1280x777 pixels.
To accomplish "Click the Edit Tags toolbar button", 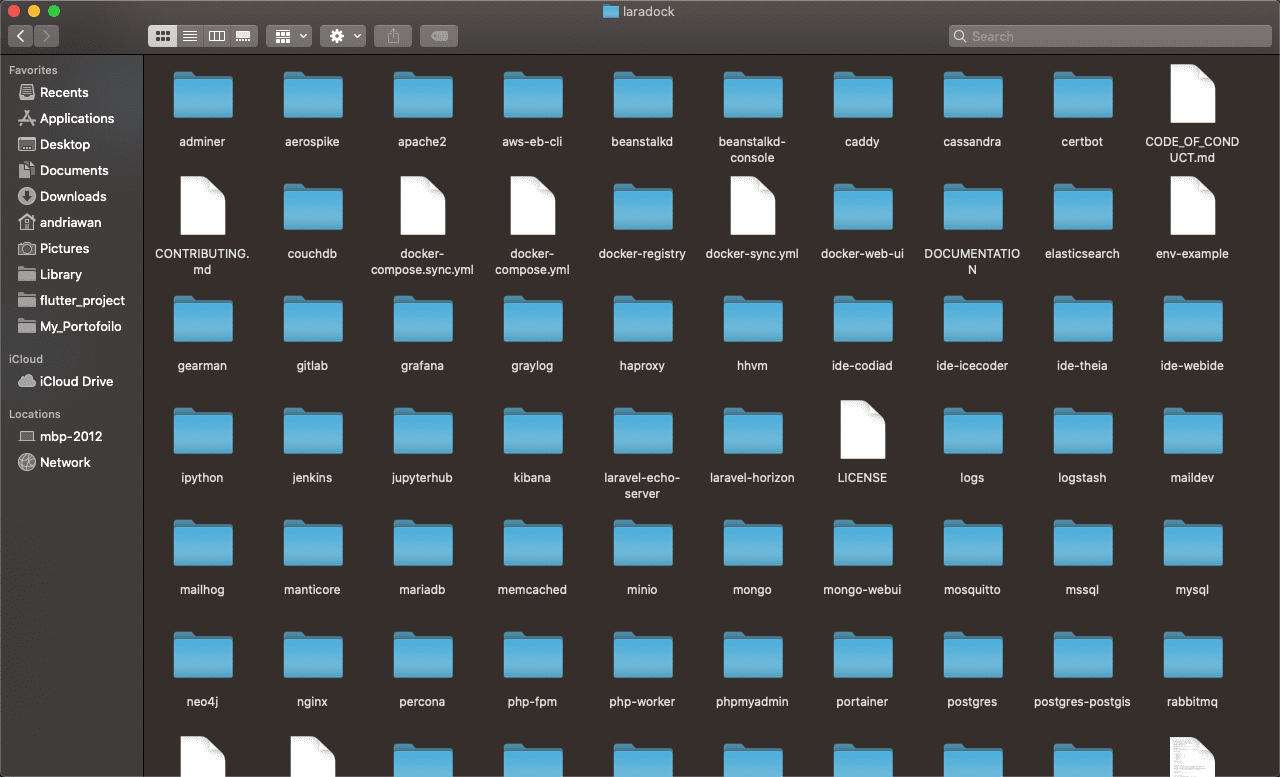I will (x=439, y=36).
